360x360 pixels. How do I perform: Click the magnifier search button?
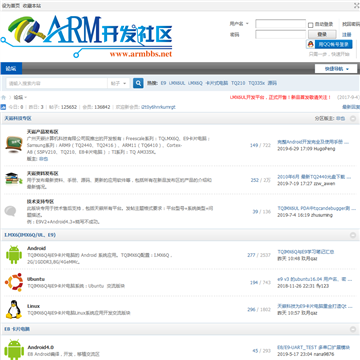pyautogui.click(x=138, y=83)
